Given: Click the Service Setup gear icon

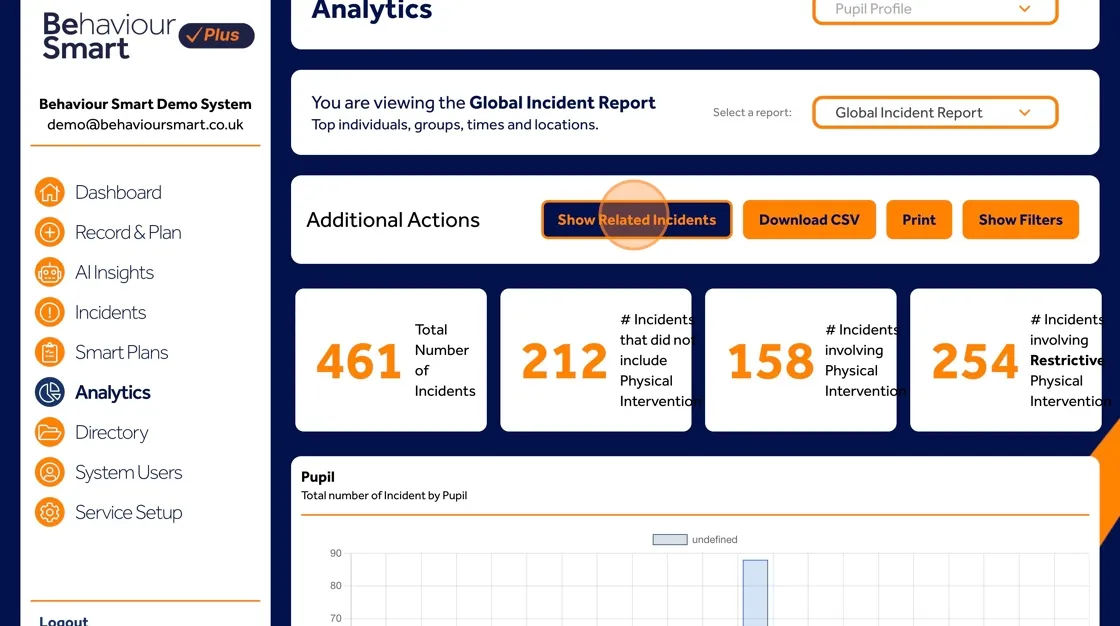Looking at the screenshot, I should 49,512.
